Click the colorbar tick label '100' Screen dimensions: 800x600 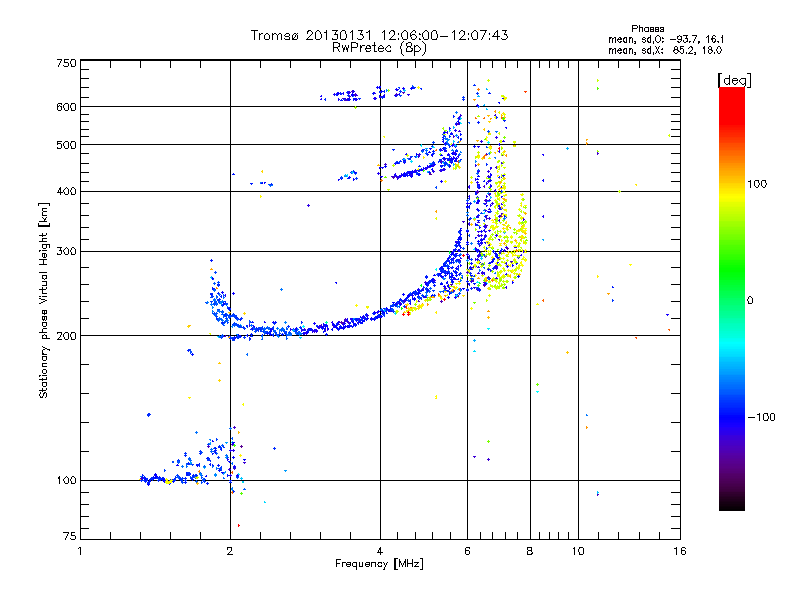(x=757, y=184)
